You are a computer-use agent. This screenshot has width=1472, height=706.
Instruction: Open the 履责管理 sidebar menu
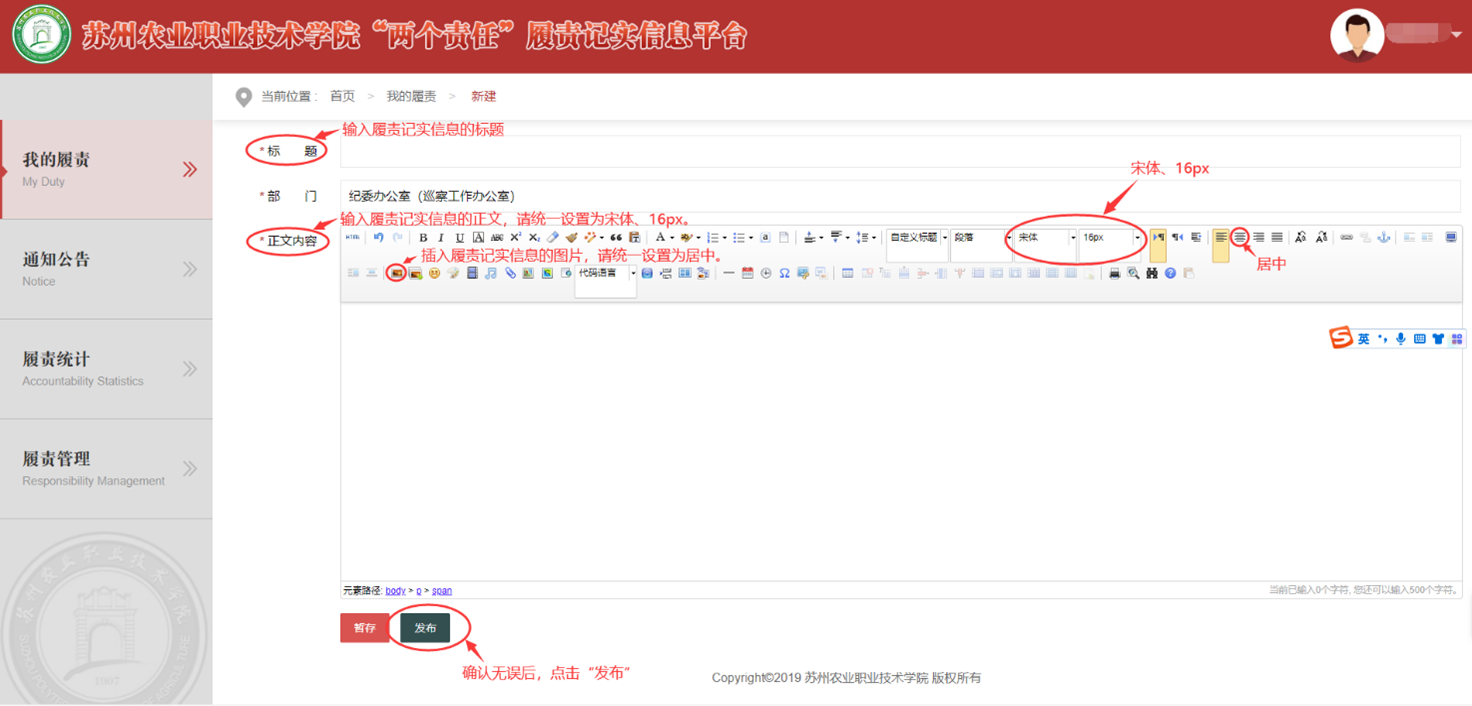coord(106,468)
